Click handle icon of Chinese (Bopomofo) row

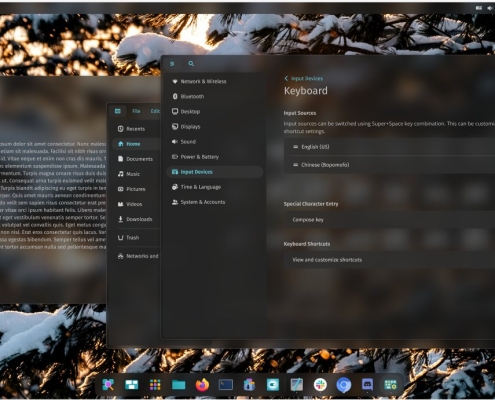click(x=295, y=165)
